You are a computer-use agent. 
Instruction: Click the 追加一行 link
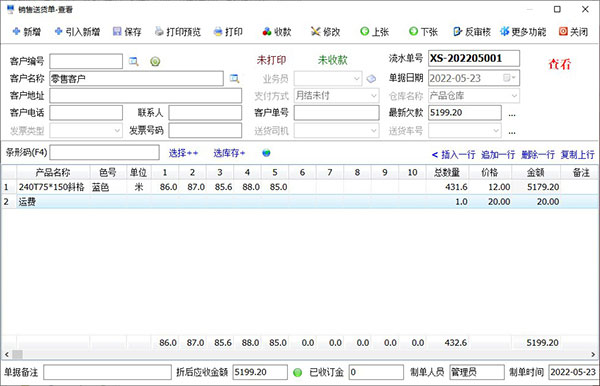pyautogui.click(x=498, y=155)
